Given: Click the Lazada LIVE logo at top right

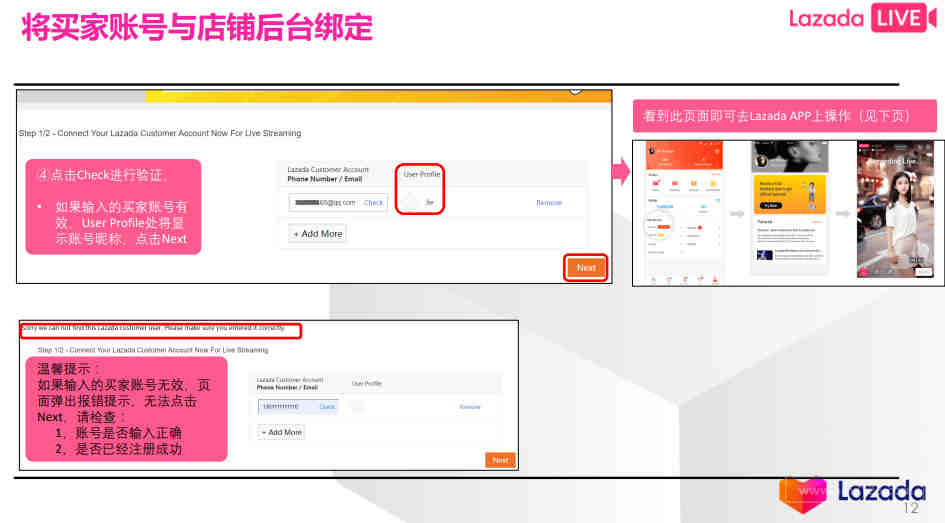Looking at the screenshot, I should point(862,18).
